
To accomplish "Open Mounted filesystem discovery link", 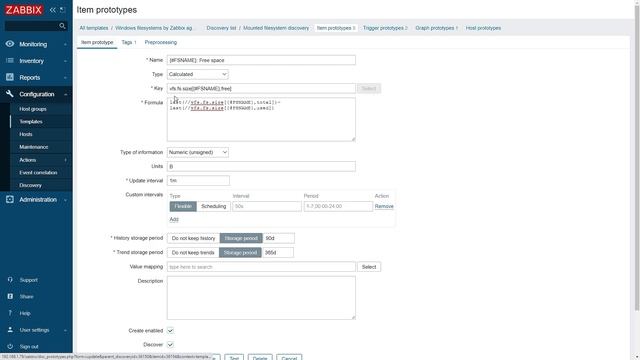I will click(x=276, y=28).
